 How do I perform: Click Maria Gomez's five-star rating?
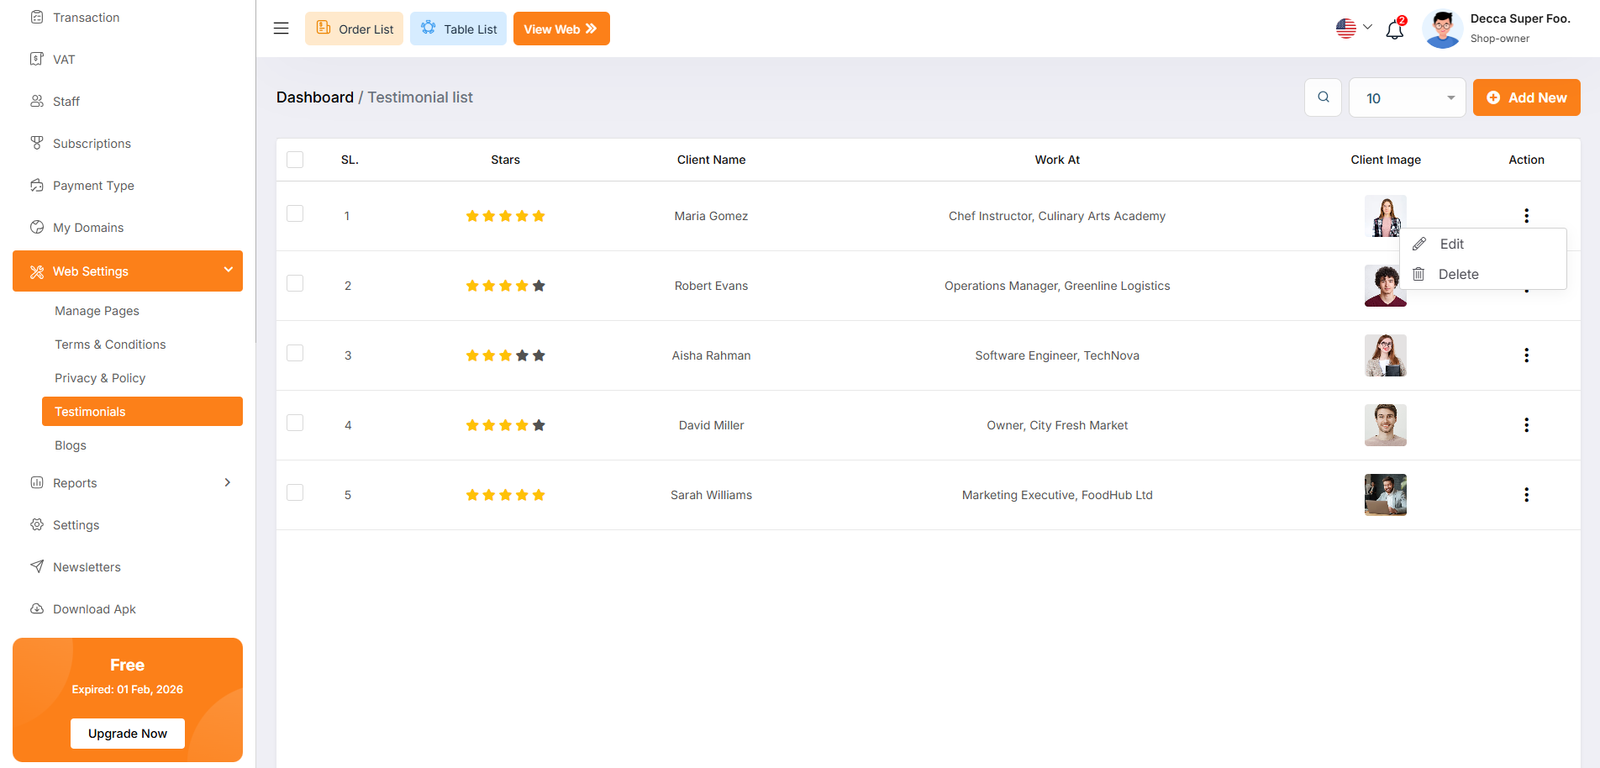point(505,216)
